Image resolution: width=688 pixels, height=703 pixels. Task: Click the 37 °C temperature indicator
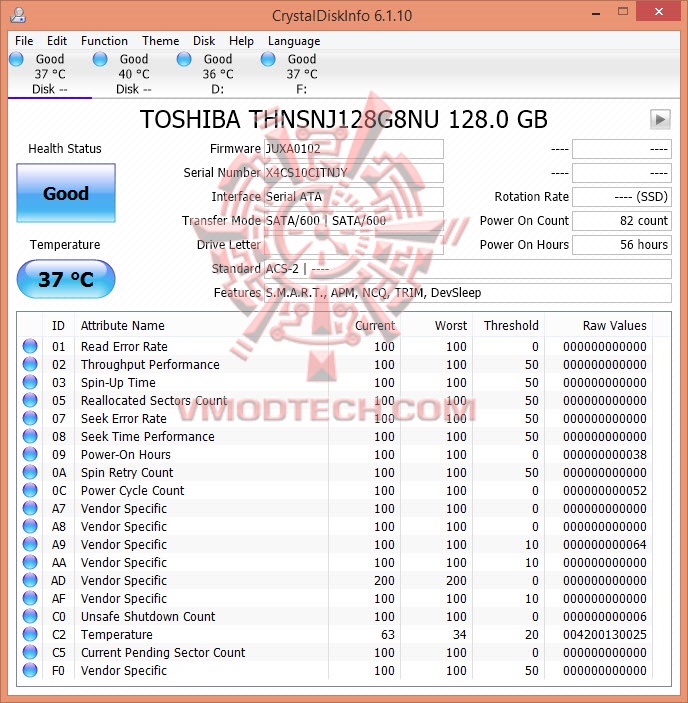click(x=66, y=279)
